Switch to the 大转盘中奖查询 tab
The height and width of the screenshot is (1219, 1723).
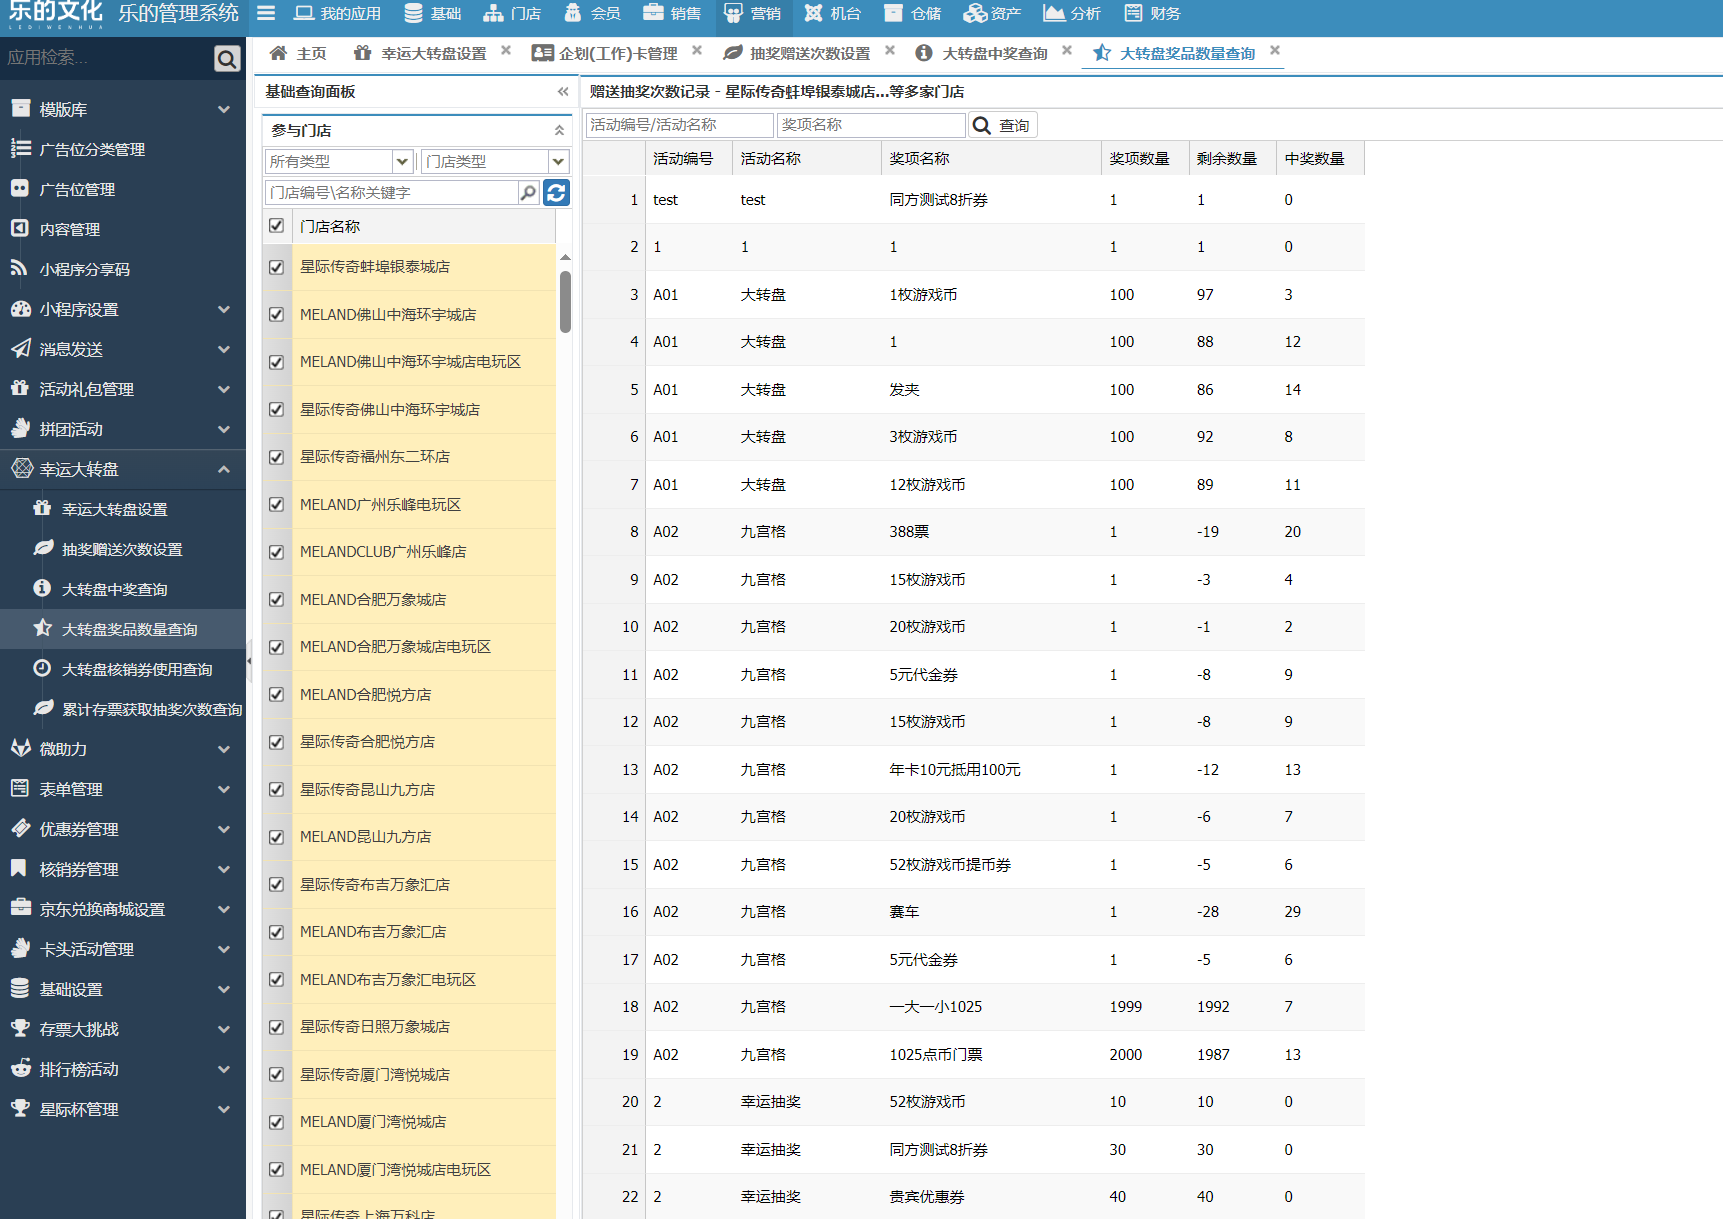(982, 53)
